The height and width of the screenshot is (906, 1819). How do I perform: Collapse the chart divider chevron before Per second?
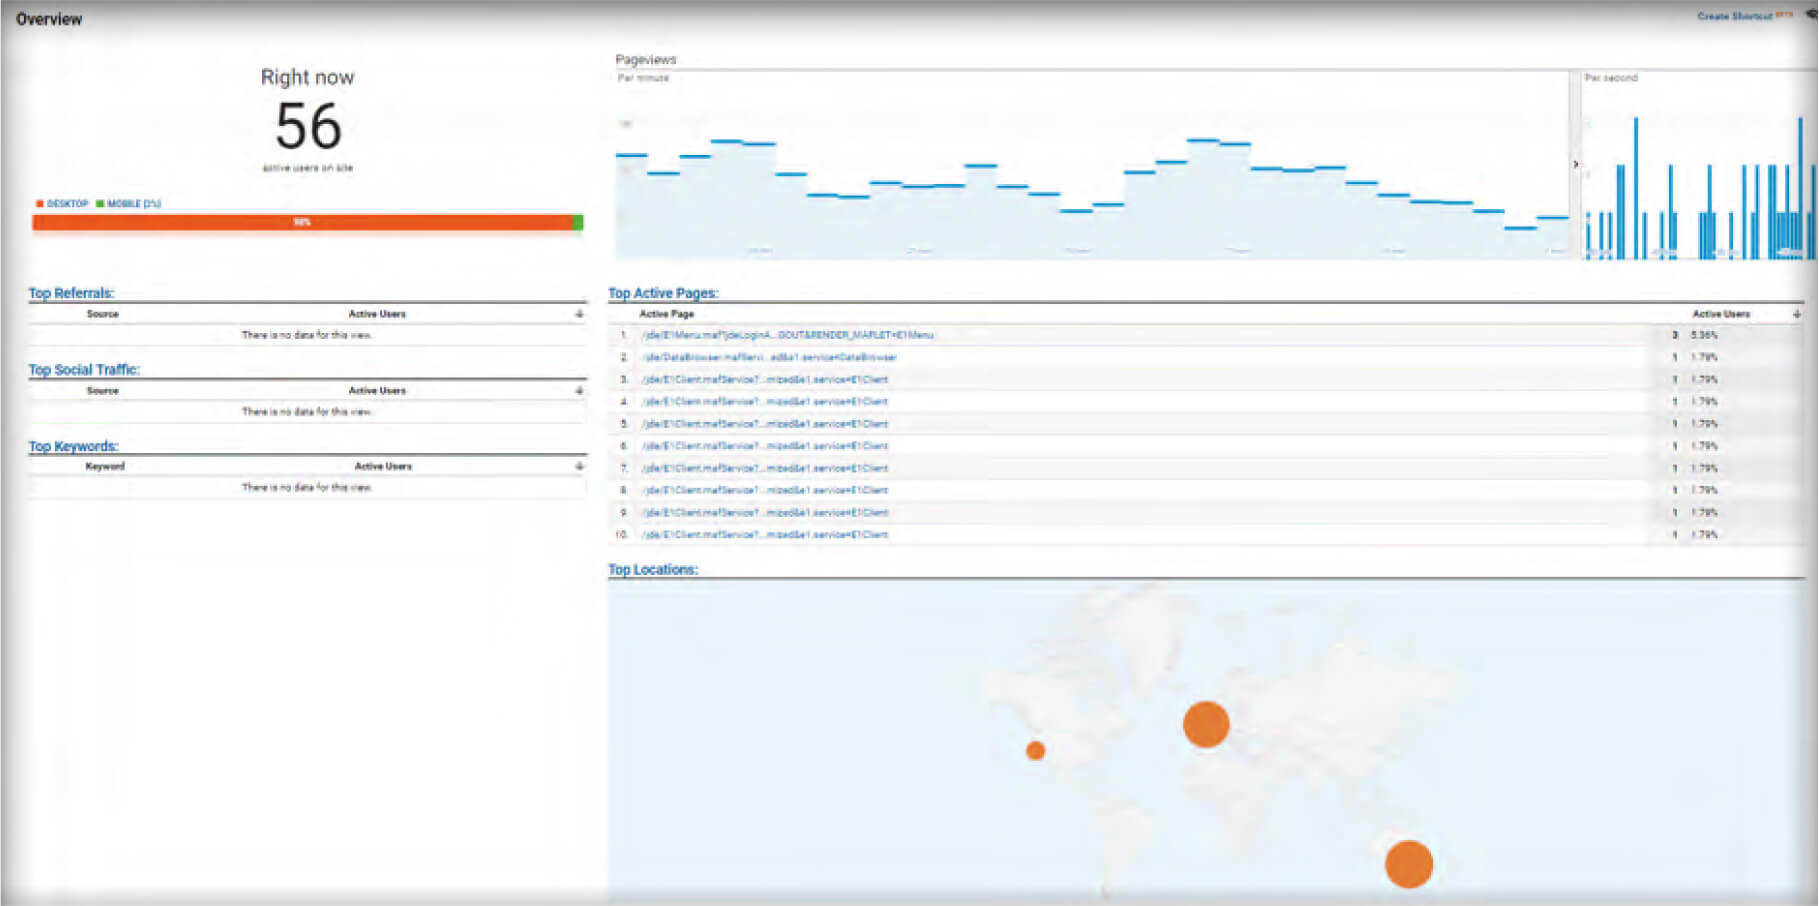(1575, 164)
